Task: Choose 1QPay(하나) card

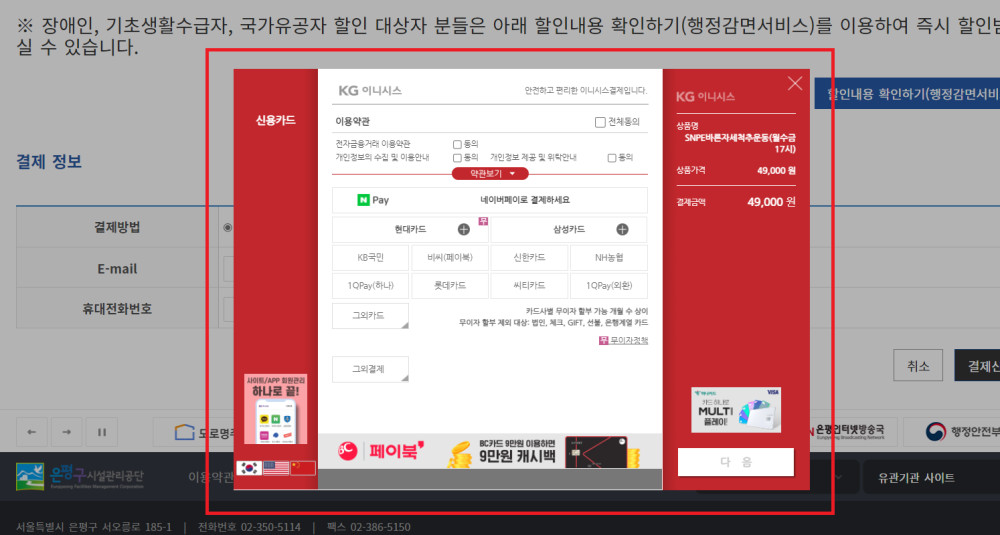Action: pos(371,286)
